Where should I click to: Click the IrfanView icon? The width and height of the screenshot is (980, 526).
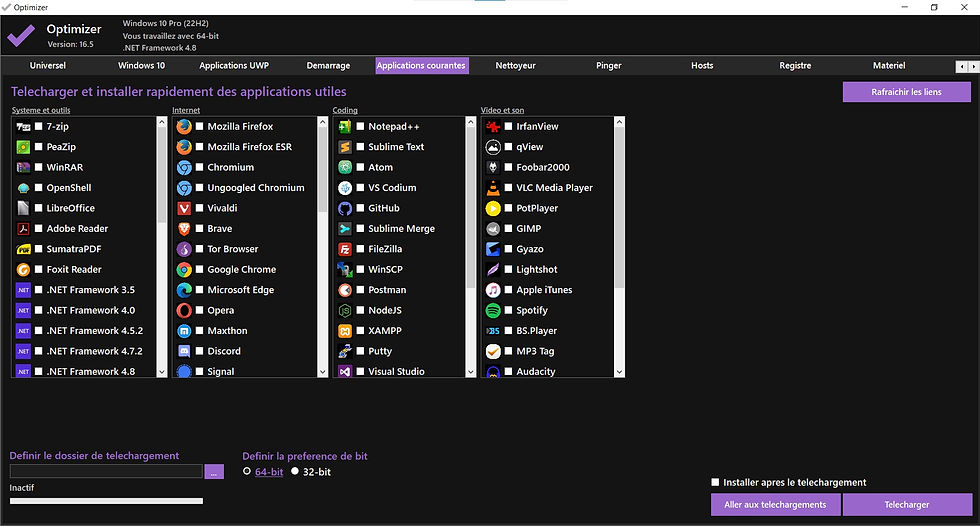coord(493,127)
